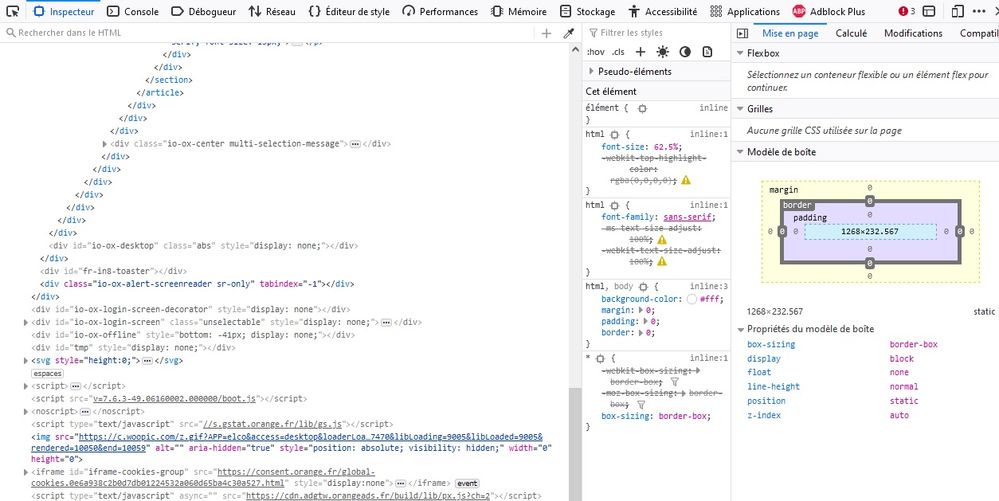Toggle dark color scheme simulation

point(685,52)
